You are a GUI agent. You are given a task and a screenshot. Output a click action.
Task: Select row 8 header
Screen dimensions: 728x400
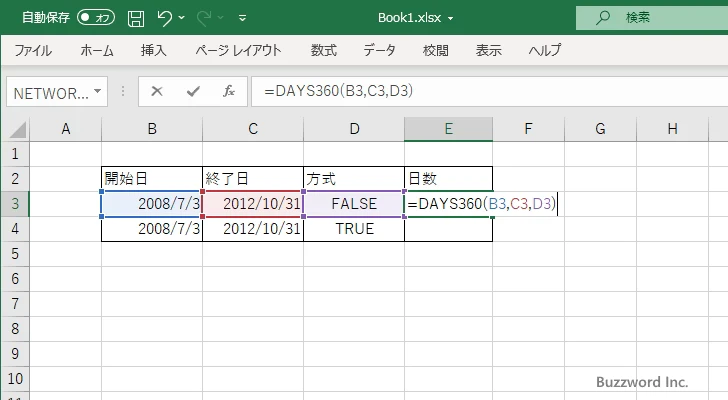pos(15,329)
